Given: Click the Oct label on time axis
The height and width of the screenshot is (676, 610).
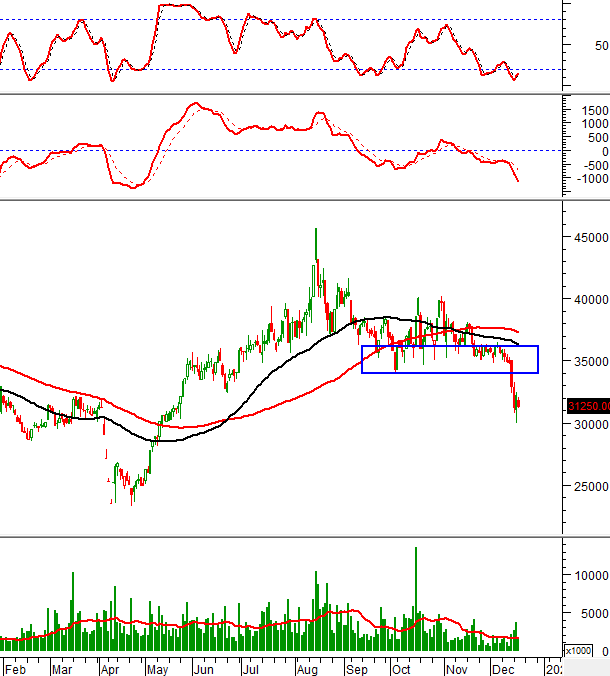Looking at the screenshot, I should (403, 667).
